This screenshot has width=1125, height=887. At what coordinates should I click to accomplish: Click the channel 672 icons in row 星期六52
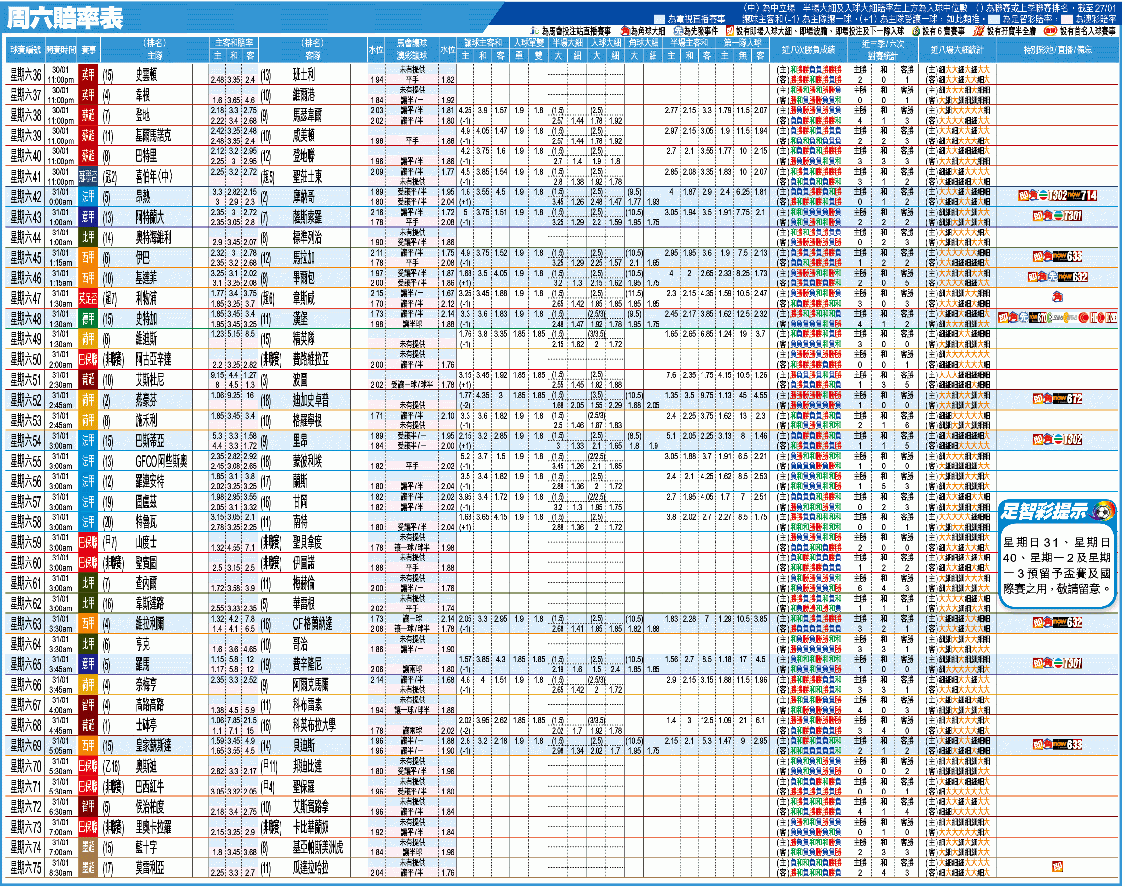point(1058,399)
